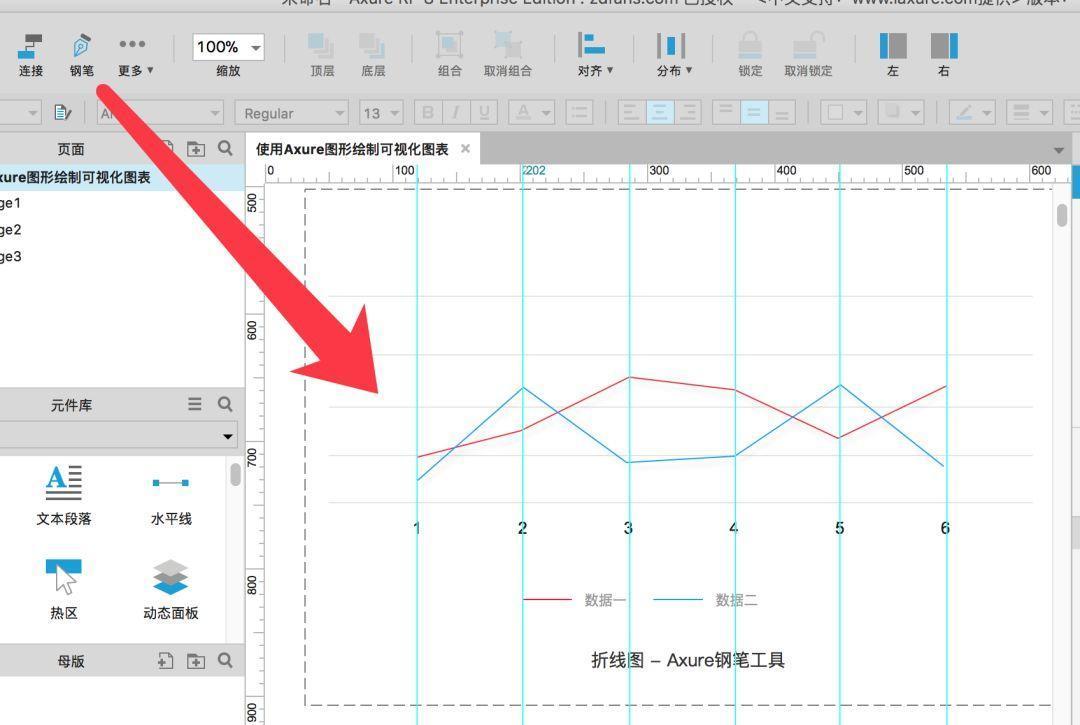Align text to top
Screen dimensions: 1080x725
point(726,113)
